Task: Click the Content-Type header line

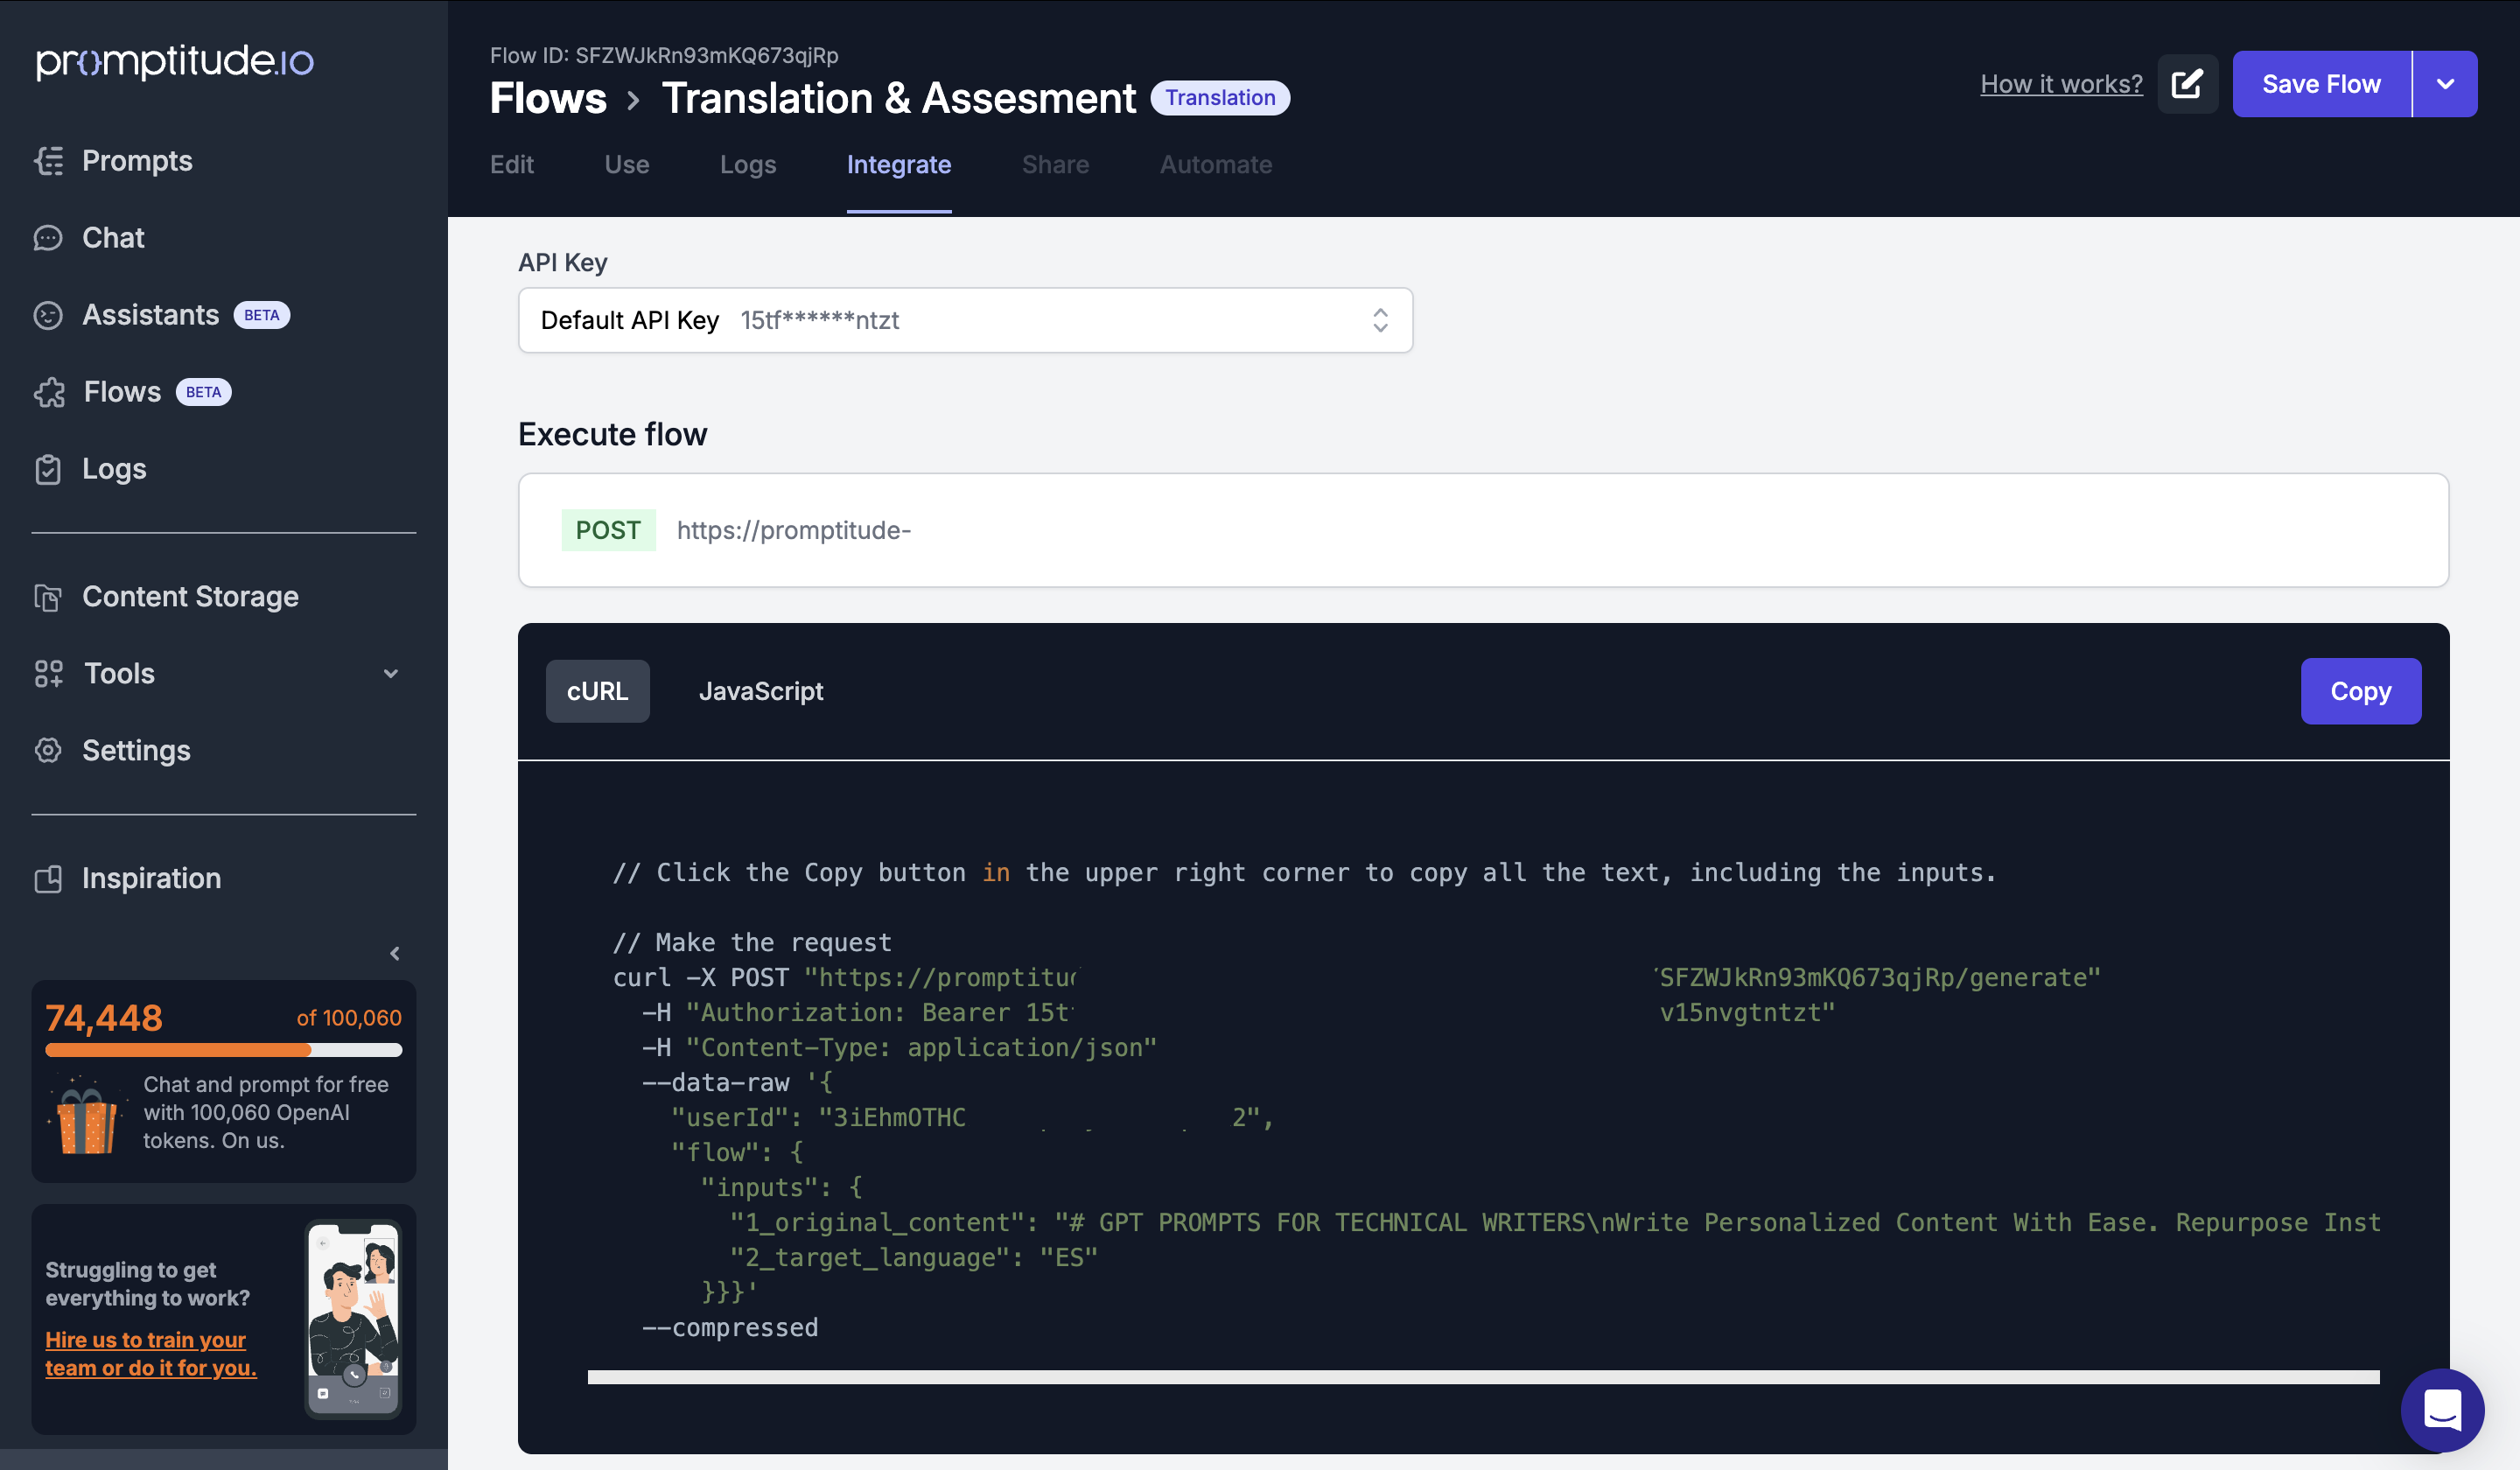Action: tap(899, 1048)
